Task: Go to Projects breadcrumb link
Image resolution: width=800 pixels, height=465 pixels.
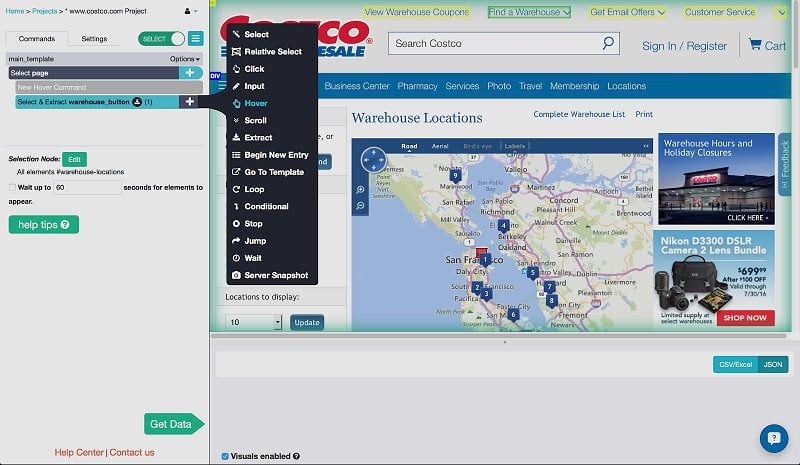Action: [x=44, y=11]
